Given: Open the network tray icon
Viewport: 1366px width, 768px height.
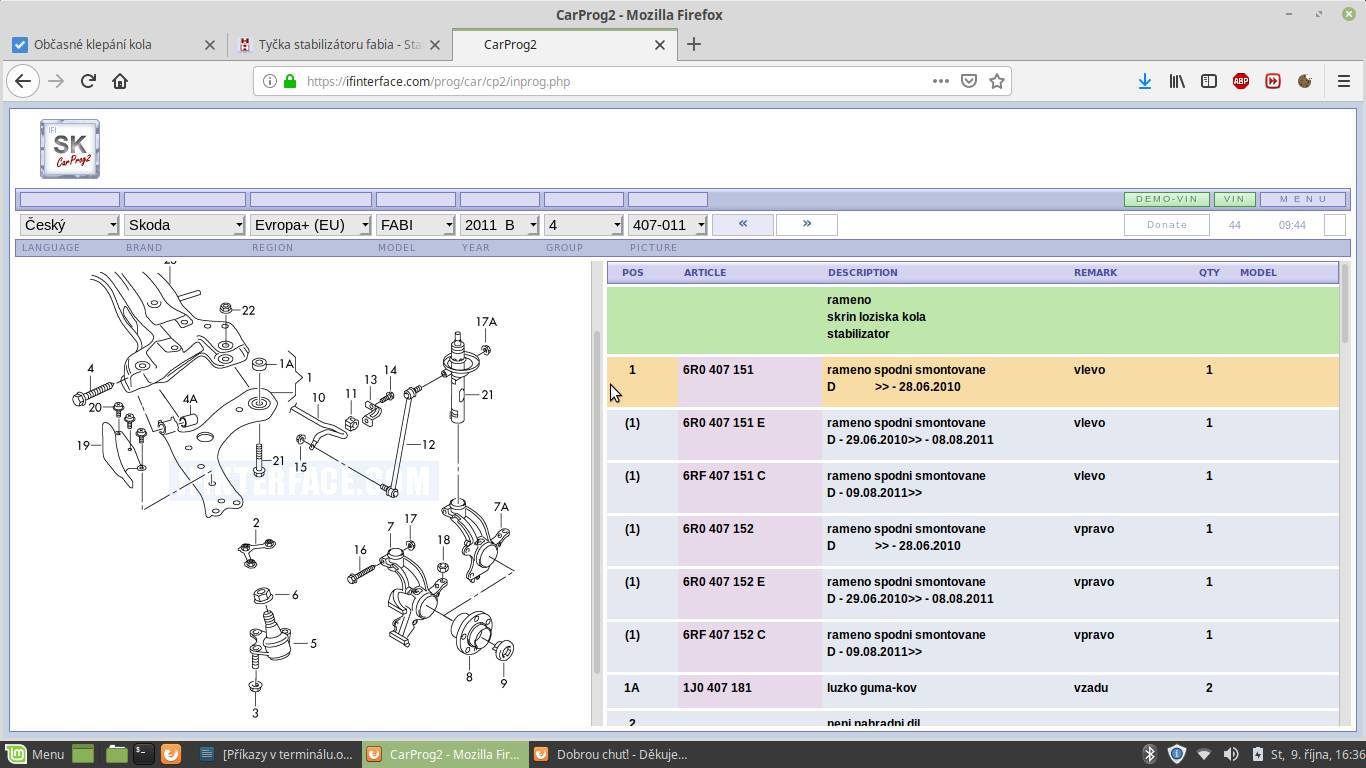Looking at the screenshot, I should [1204, 754].
